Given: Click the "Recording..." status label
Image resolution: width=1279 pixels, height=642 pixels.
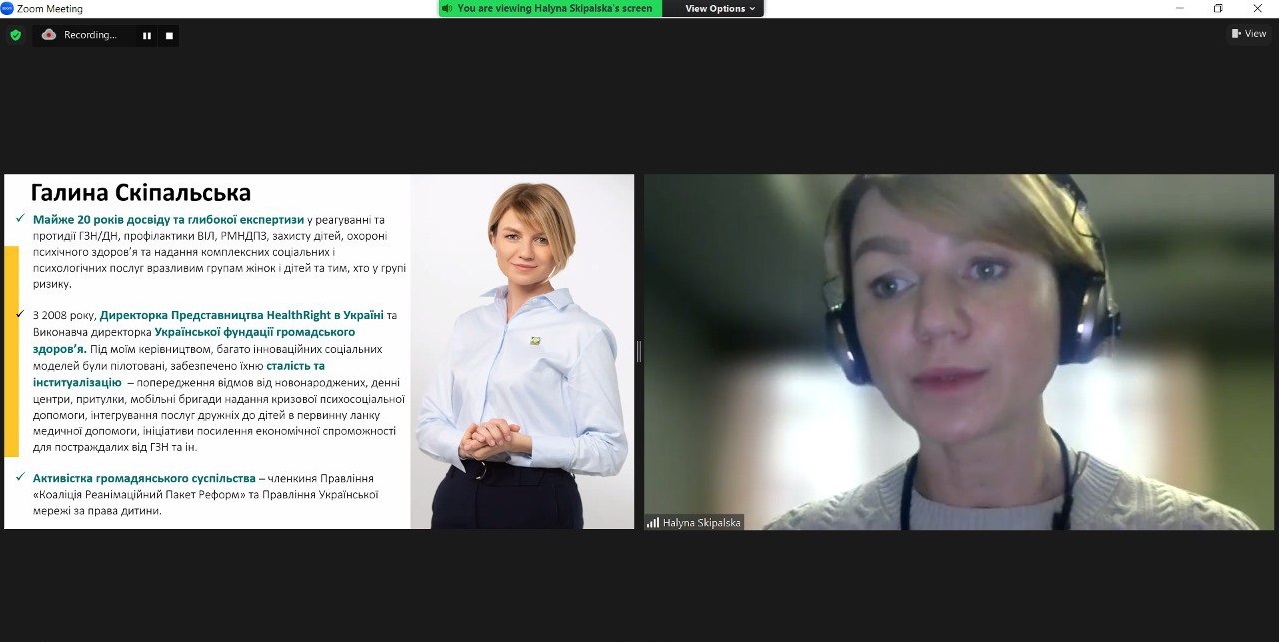Looking at the screenshot, I should click(90, 35).
